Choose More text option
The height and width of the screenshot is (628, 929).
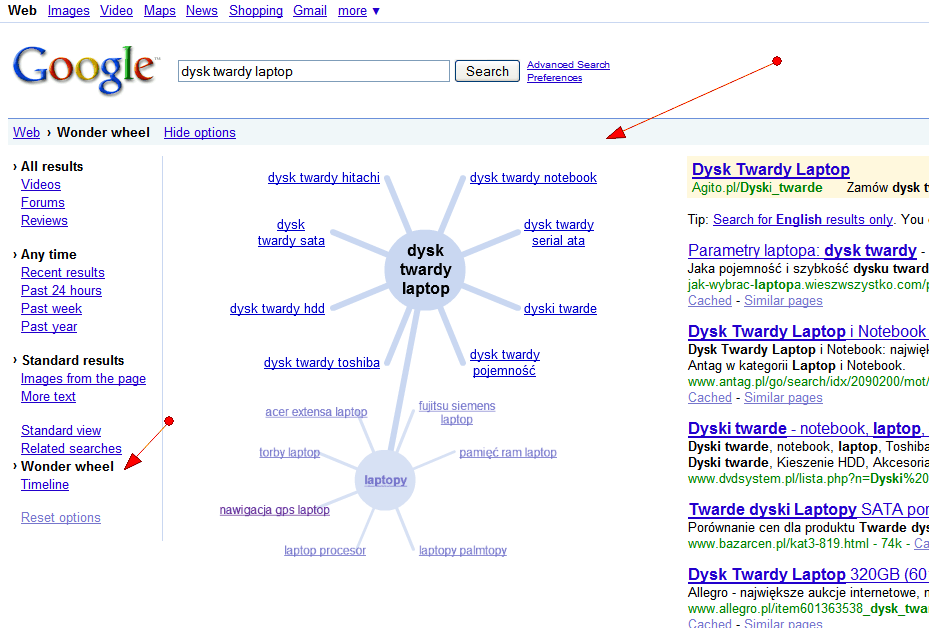click(x=49, y=396)
